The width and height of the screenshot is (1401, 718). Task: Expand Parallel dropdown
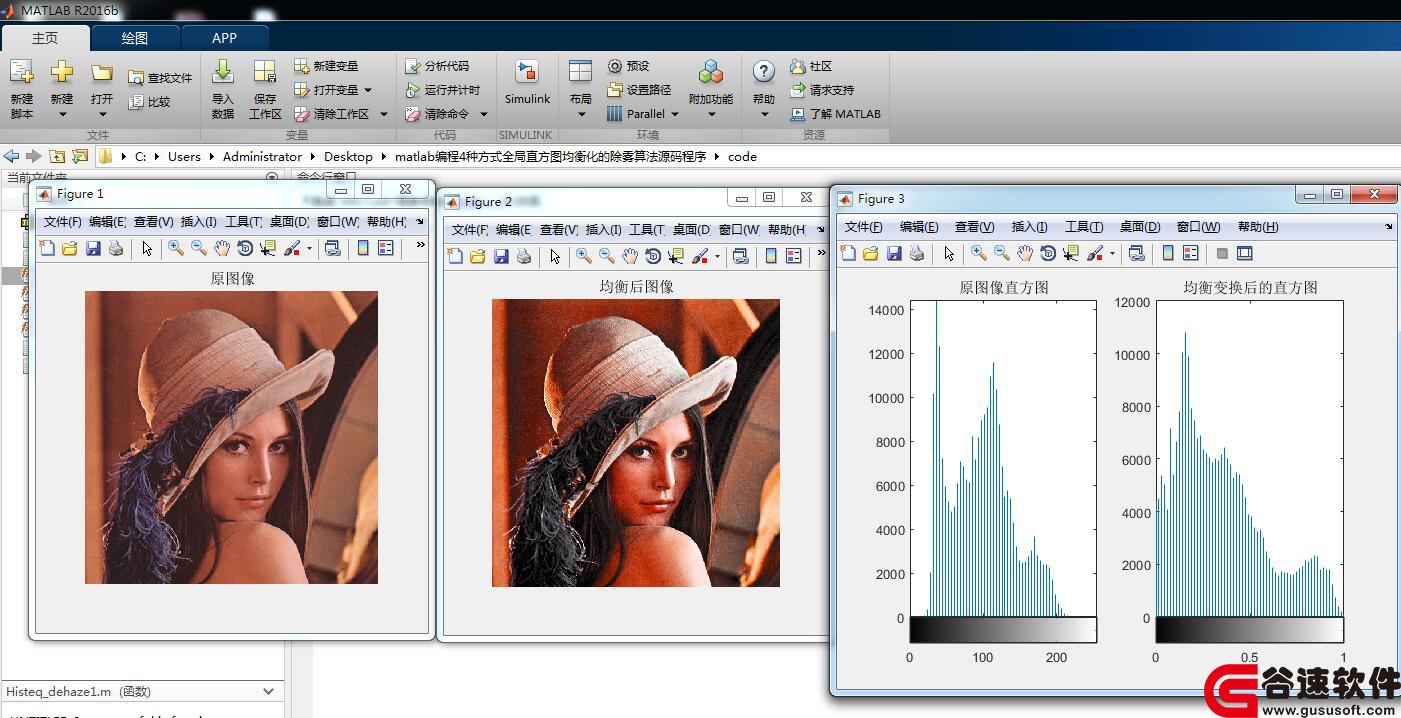[x=675, y=114]
